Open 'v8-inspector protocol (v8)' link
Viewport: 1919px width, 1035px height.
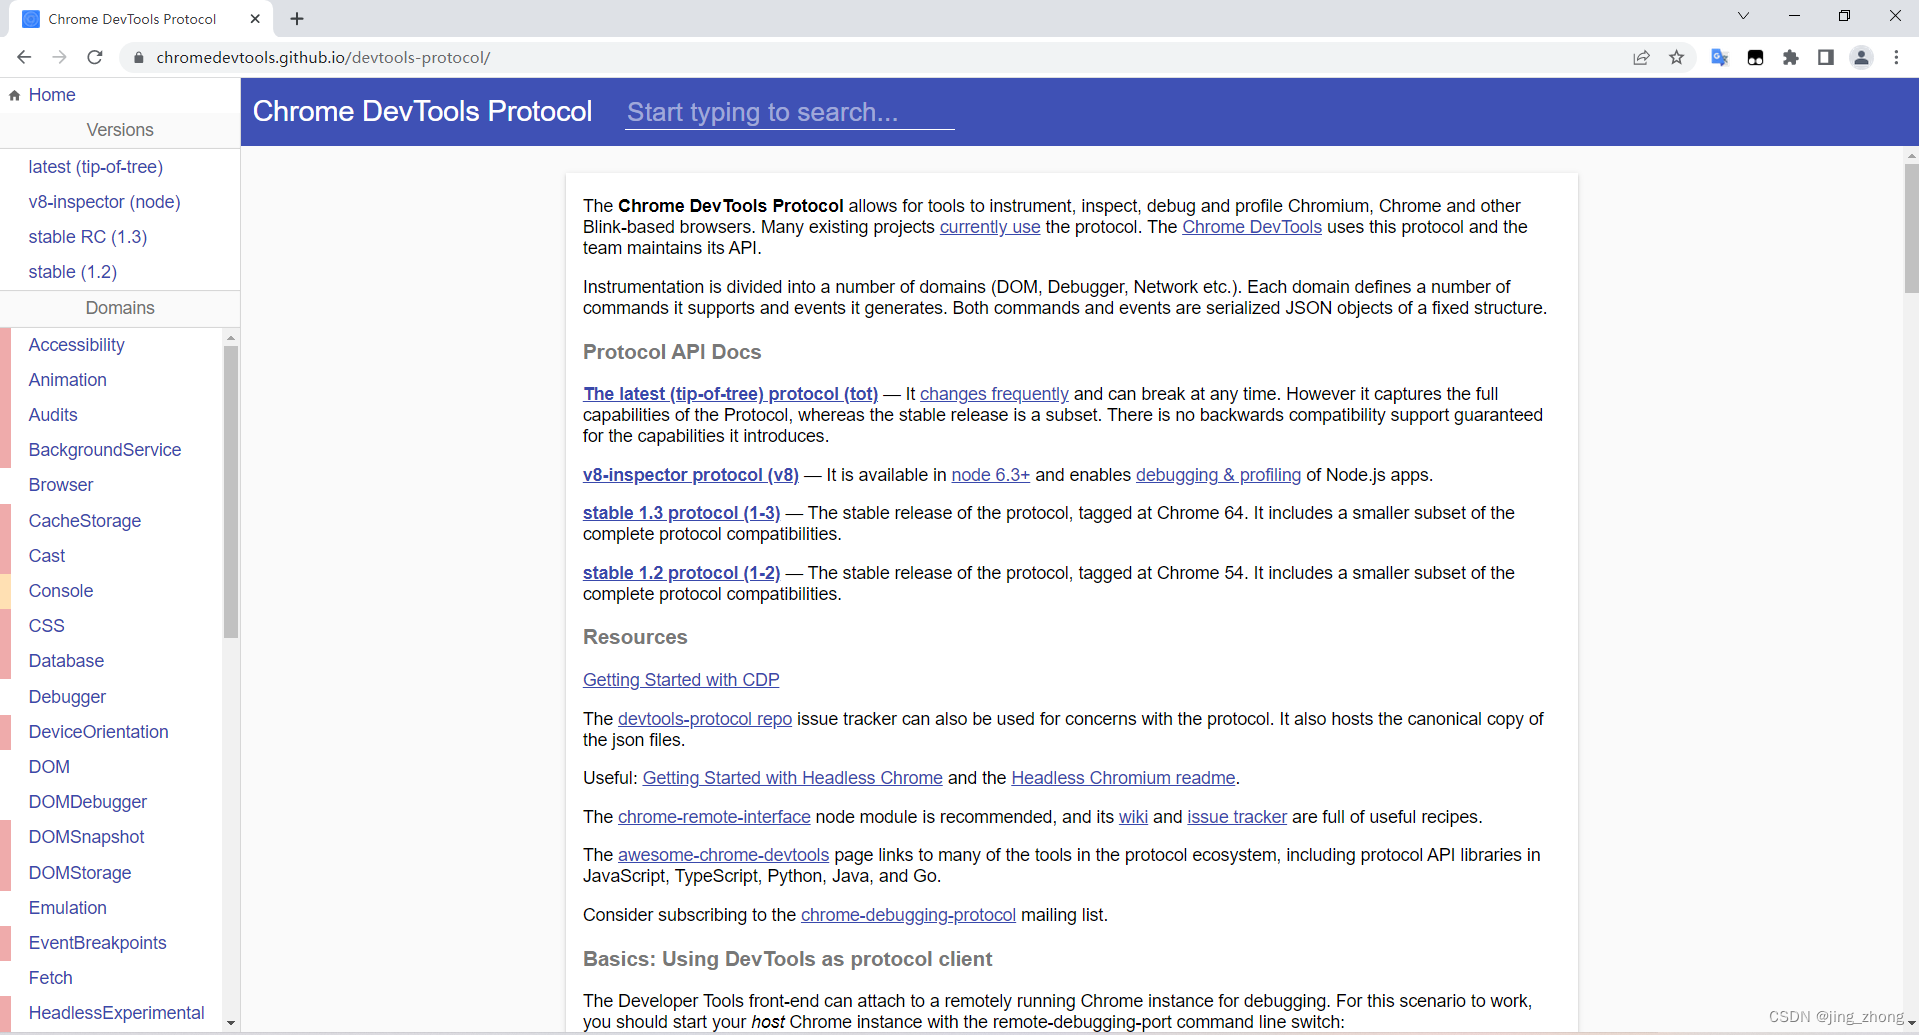(691, 475)
